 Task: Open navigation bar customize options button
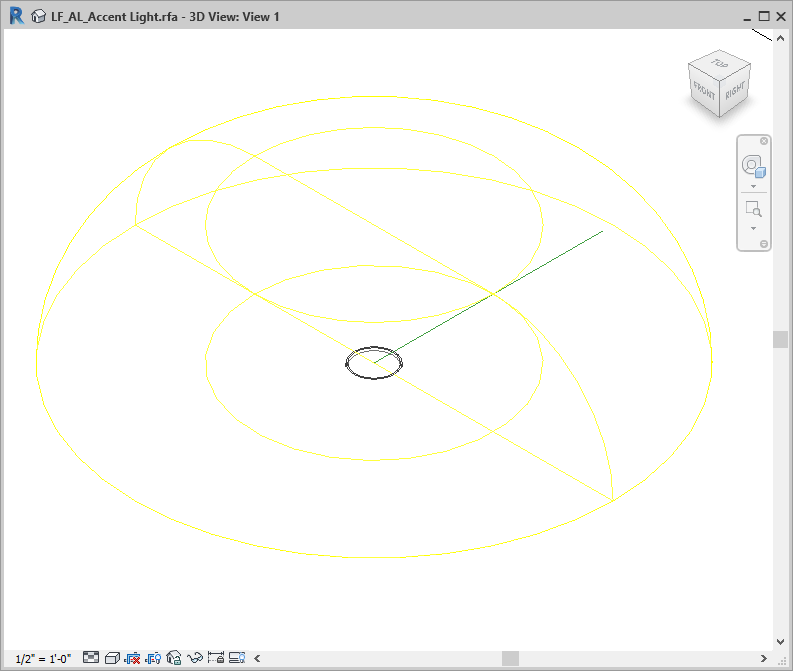point(764,244)
